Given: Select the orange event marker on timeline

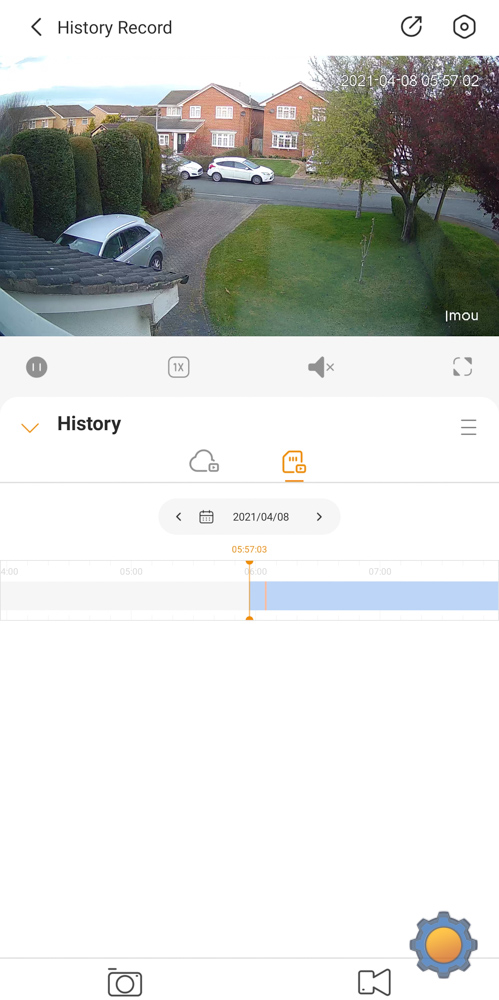Looking at the screenshot, I should point(265,596).
